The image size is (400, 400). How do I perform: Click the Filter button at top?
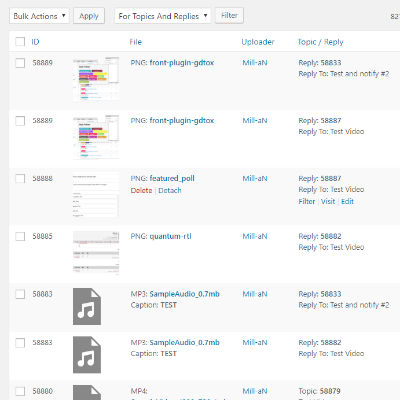click(229, 15)
